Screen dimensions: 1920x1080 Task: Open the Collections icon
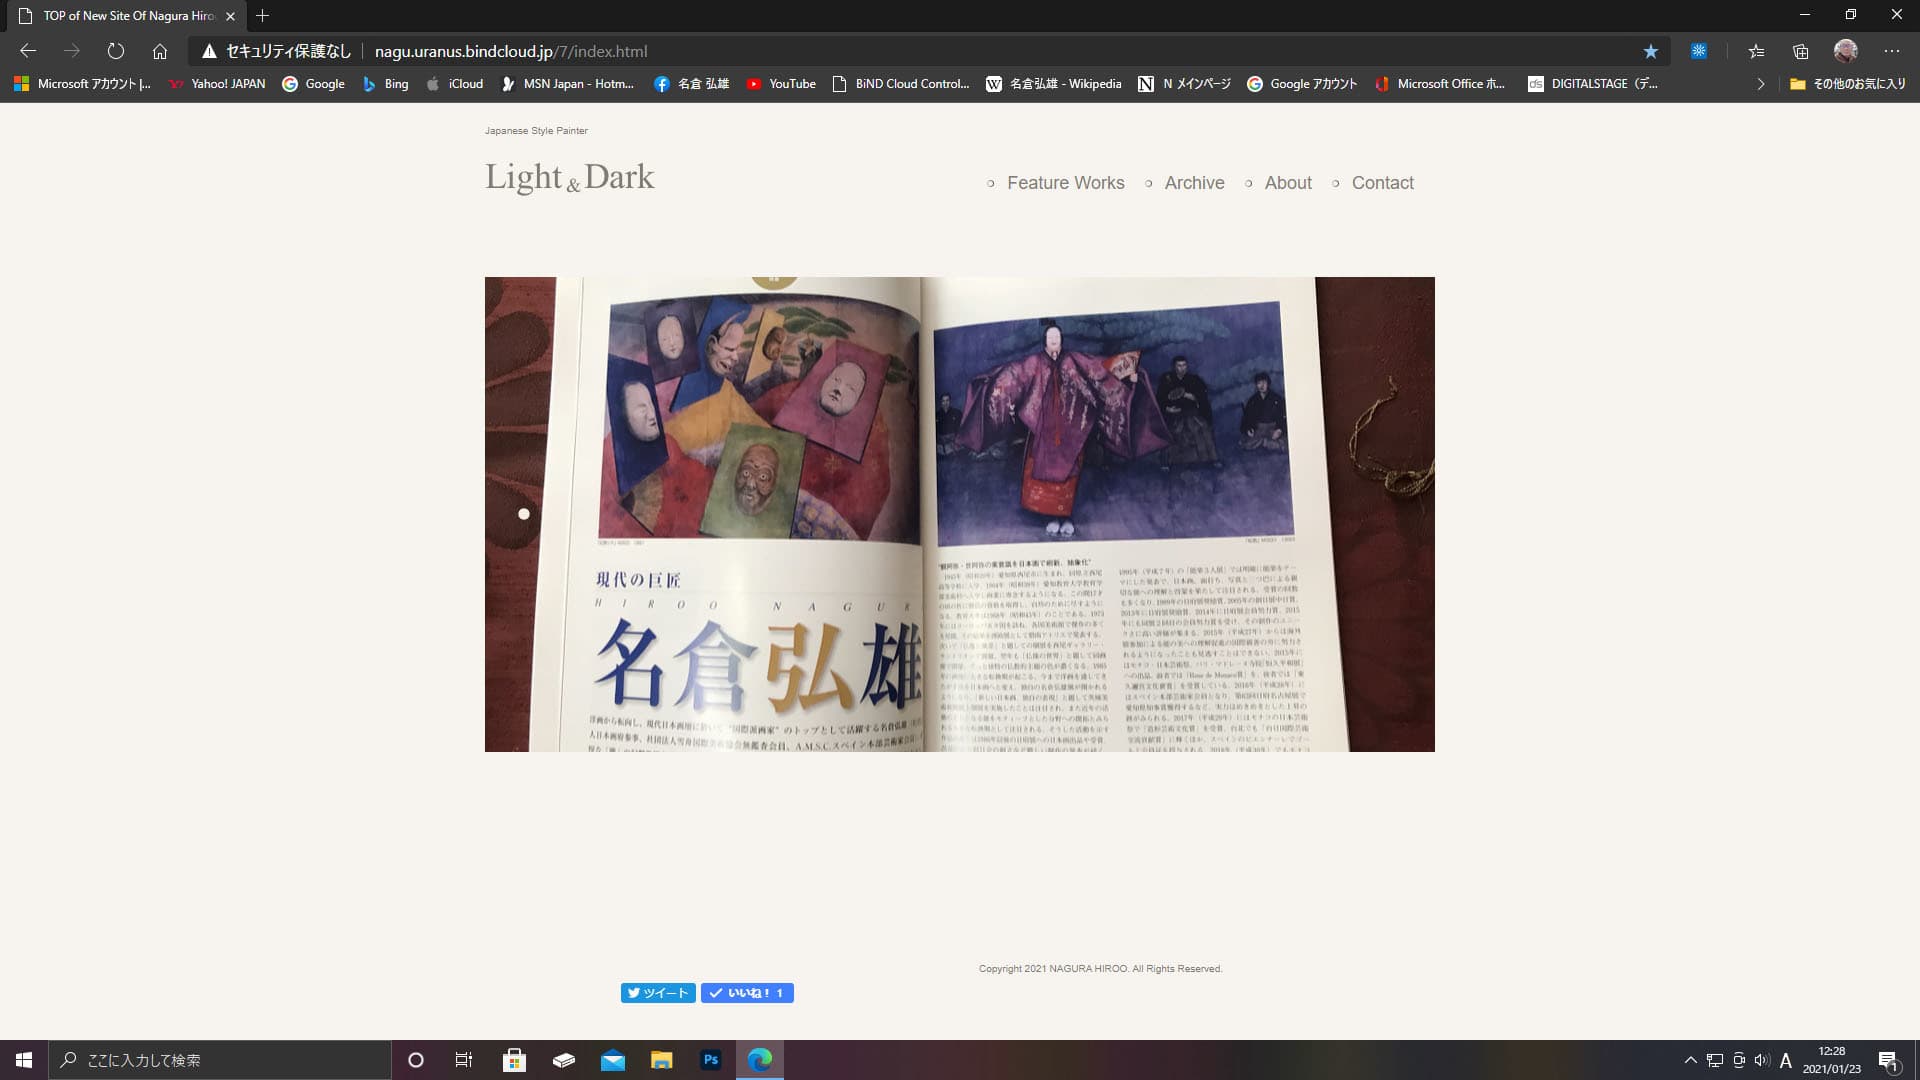[x=1800, y=51]
